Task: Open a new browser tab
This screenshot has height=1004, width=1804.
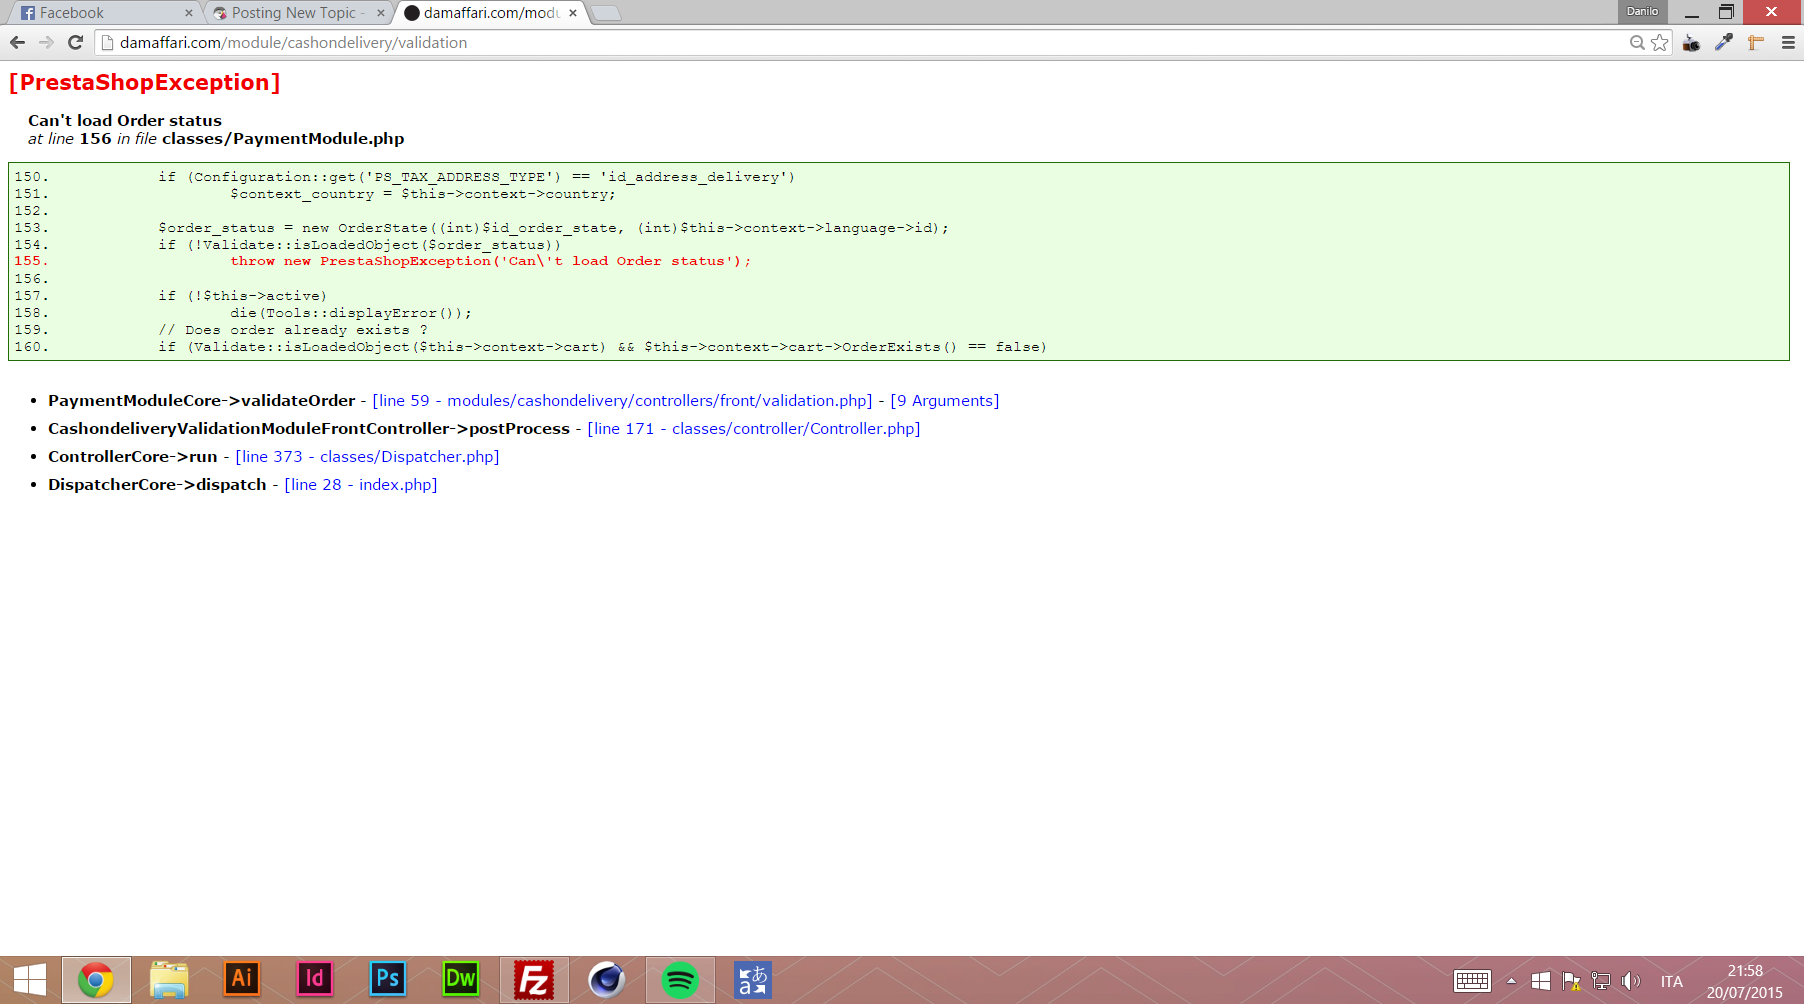Action: point(606,13)
